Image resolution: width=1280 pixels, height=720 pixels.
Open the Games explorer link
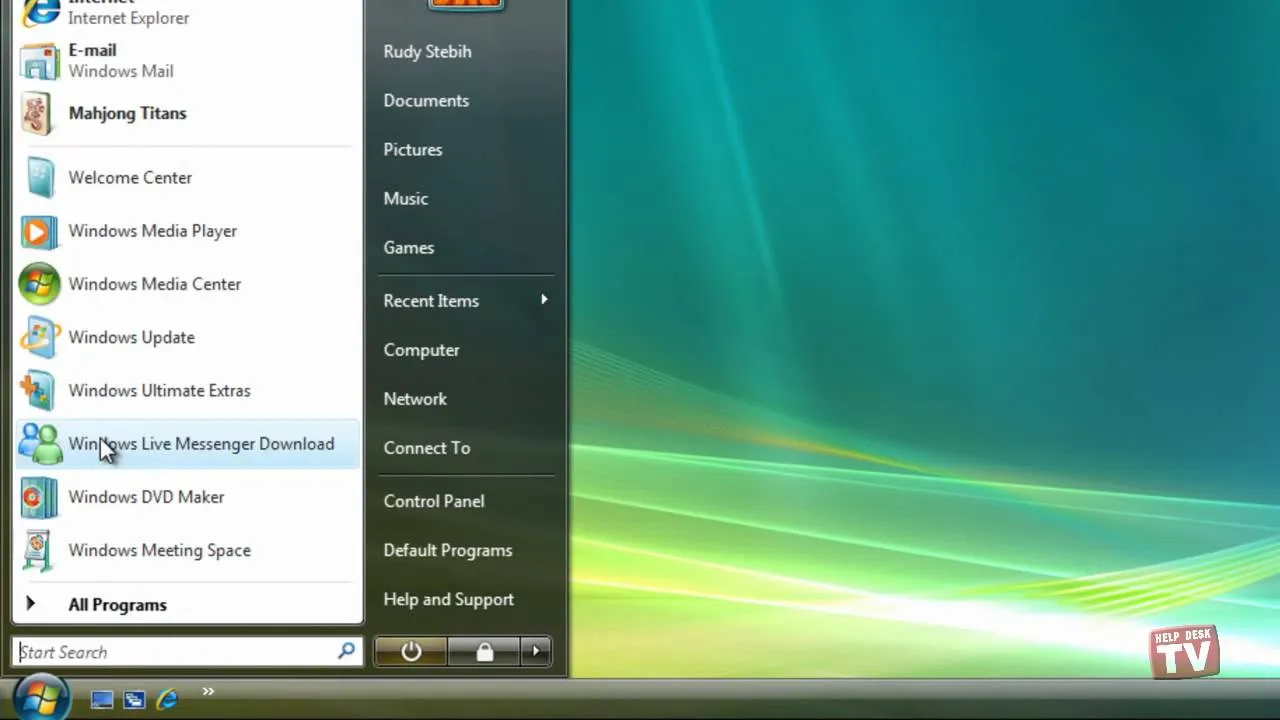click(x=409, y=248)
